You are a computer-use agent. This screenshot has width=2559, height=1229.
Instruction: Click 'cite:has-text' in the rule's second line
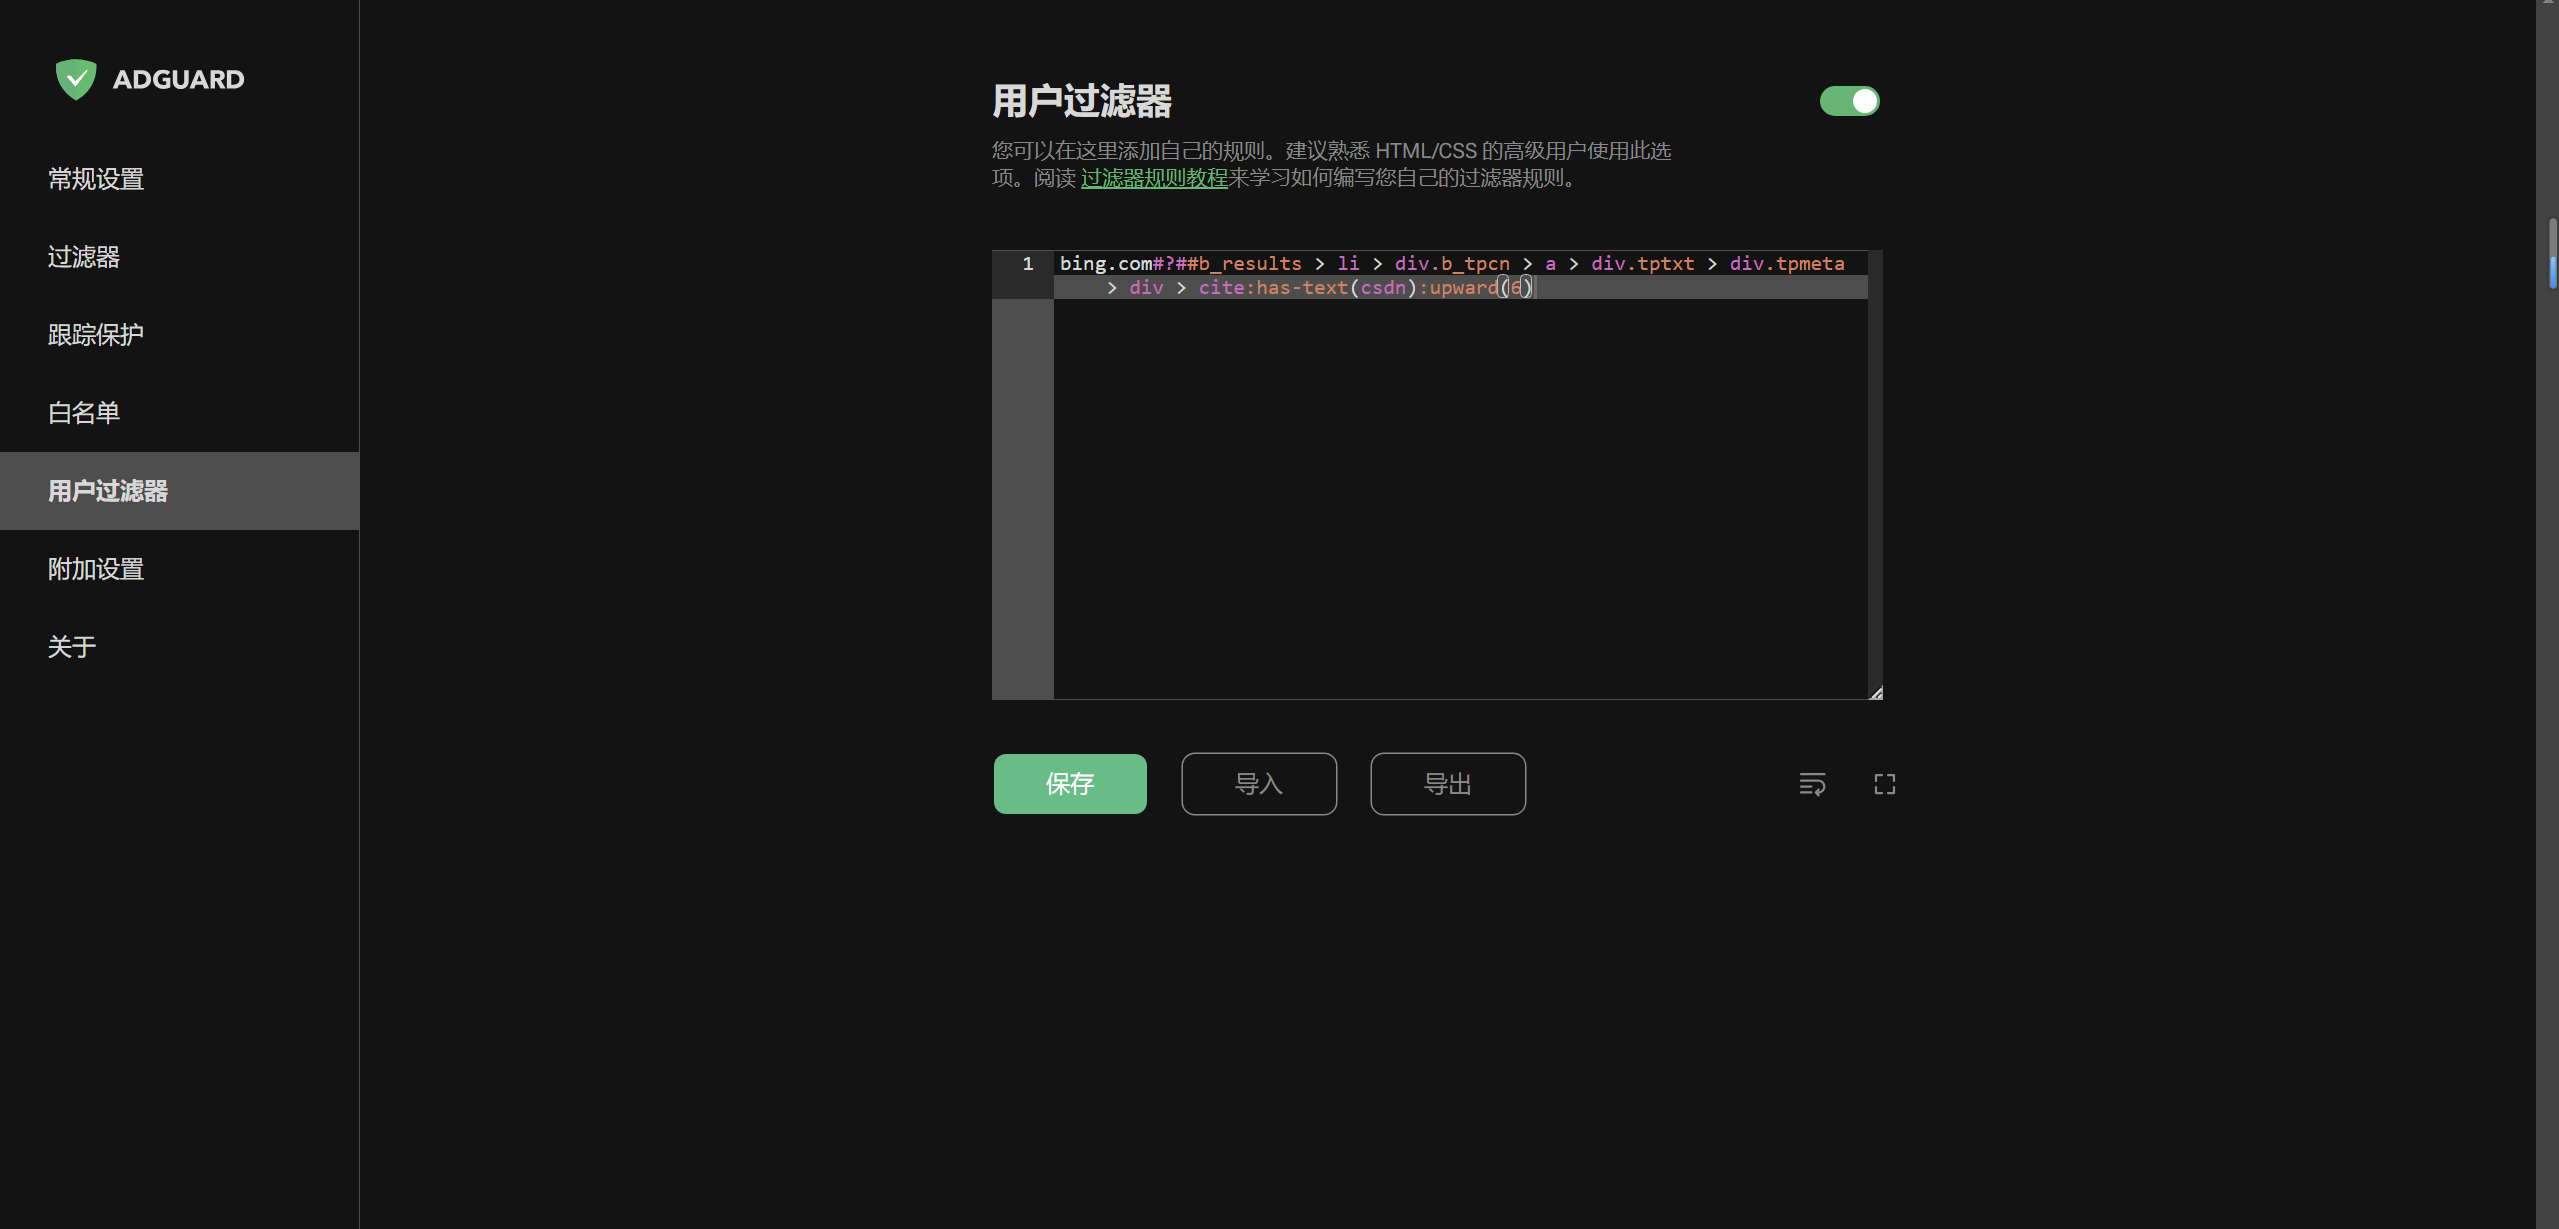pyautogui.click(x=1273, y=287)
